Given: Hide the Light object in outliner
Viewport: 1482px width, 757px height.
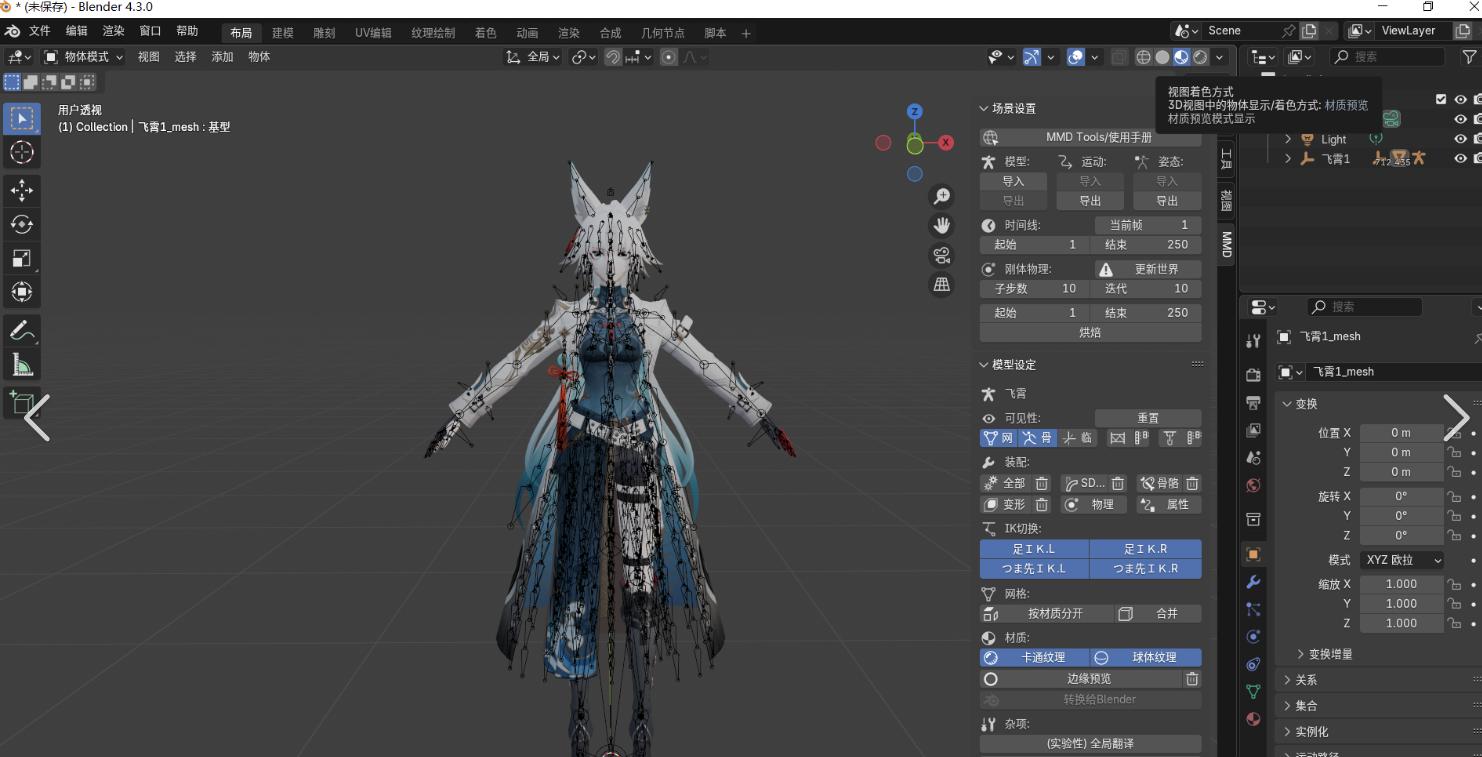Looking at the screenshot, I should point(1460,139).
